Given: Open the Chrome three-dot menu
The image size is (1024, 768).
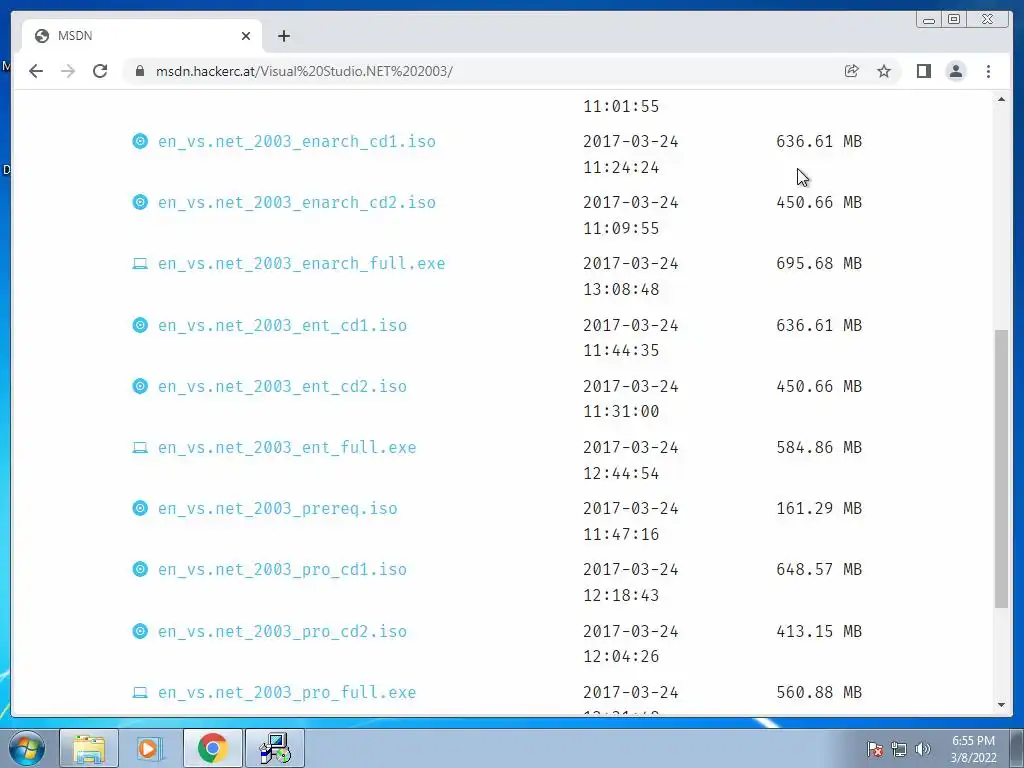Looking at the screenshot, I should pos(988,71).
